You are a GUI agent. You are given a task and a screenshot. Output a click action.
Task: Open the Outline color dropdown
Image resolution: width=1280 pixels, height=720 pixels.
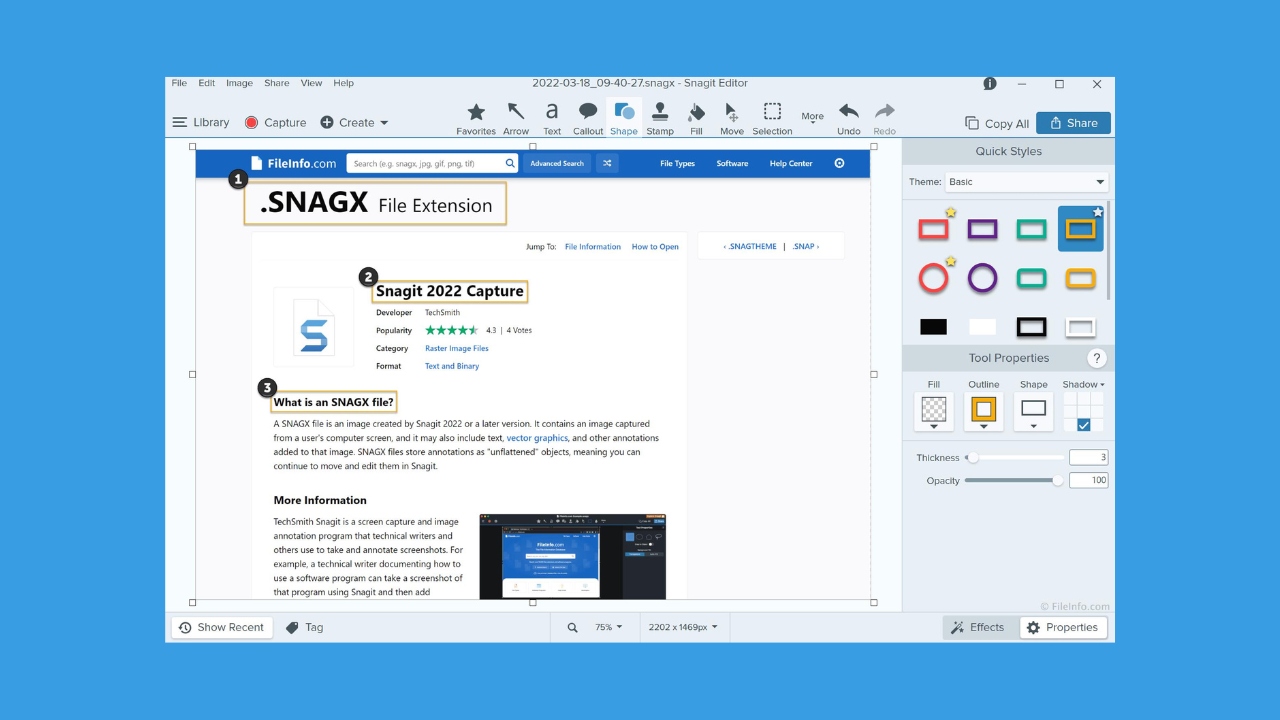pyautogui.click(x=983, y=411)
